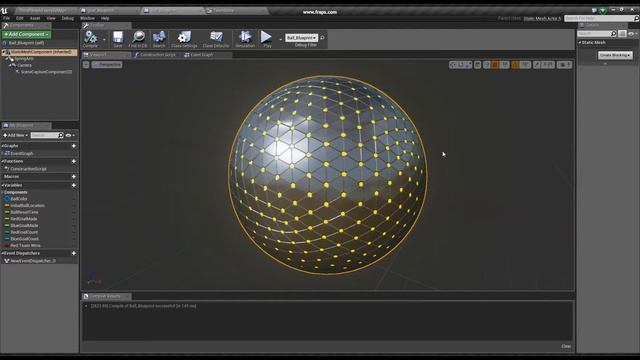Compile the blueprint
Screen dimensions: 640x360
pos(91,39)
